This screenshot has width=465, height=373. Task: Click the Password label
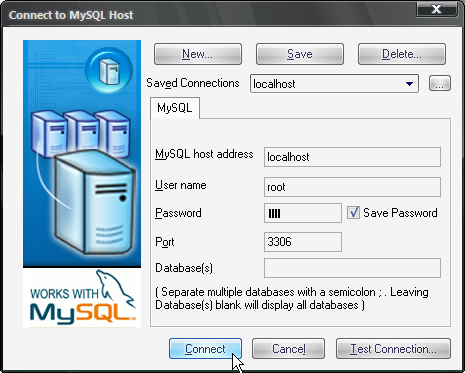click(x=178, y=213)
